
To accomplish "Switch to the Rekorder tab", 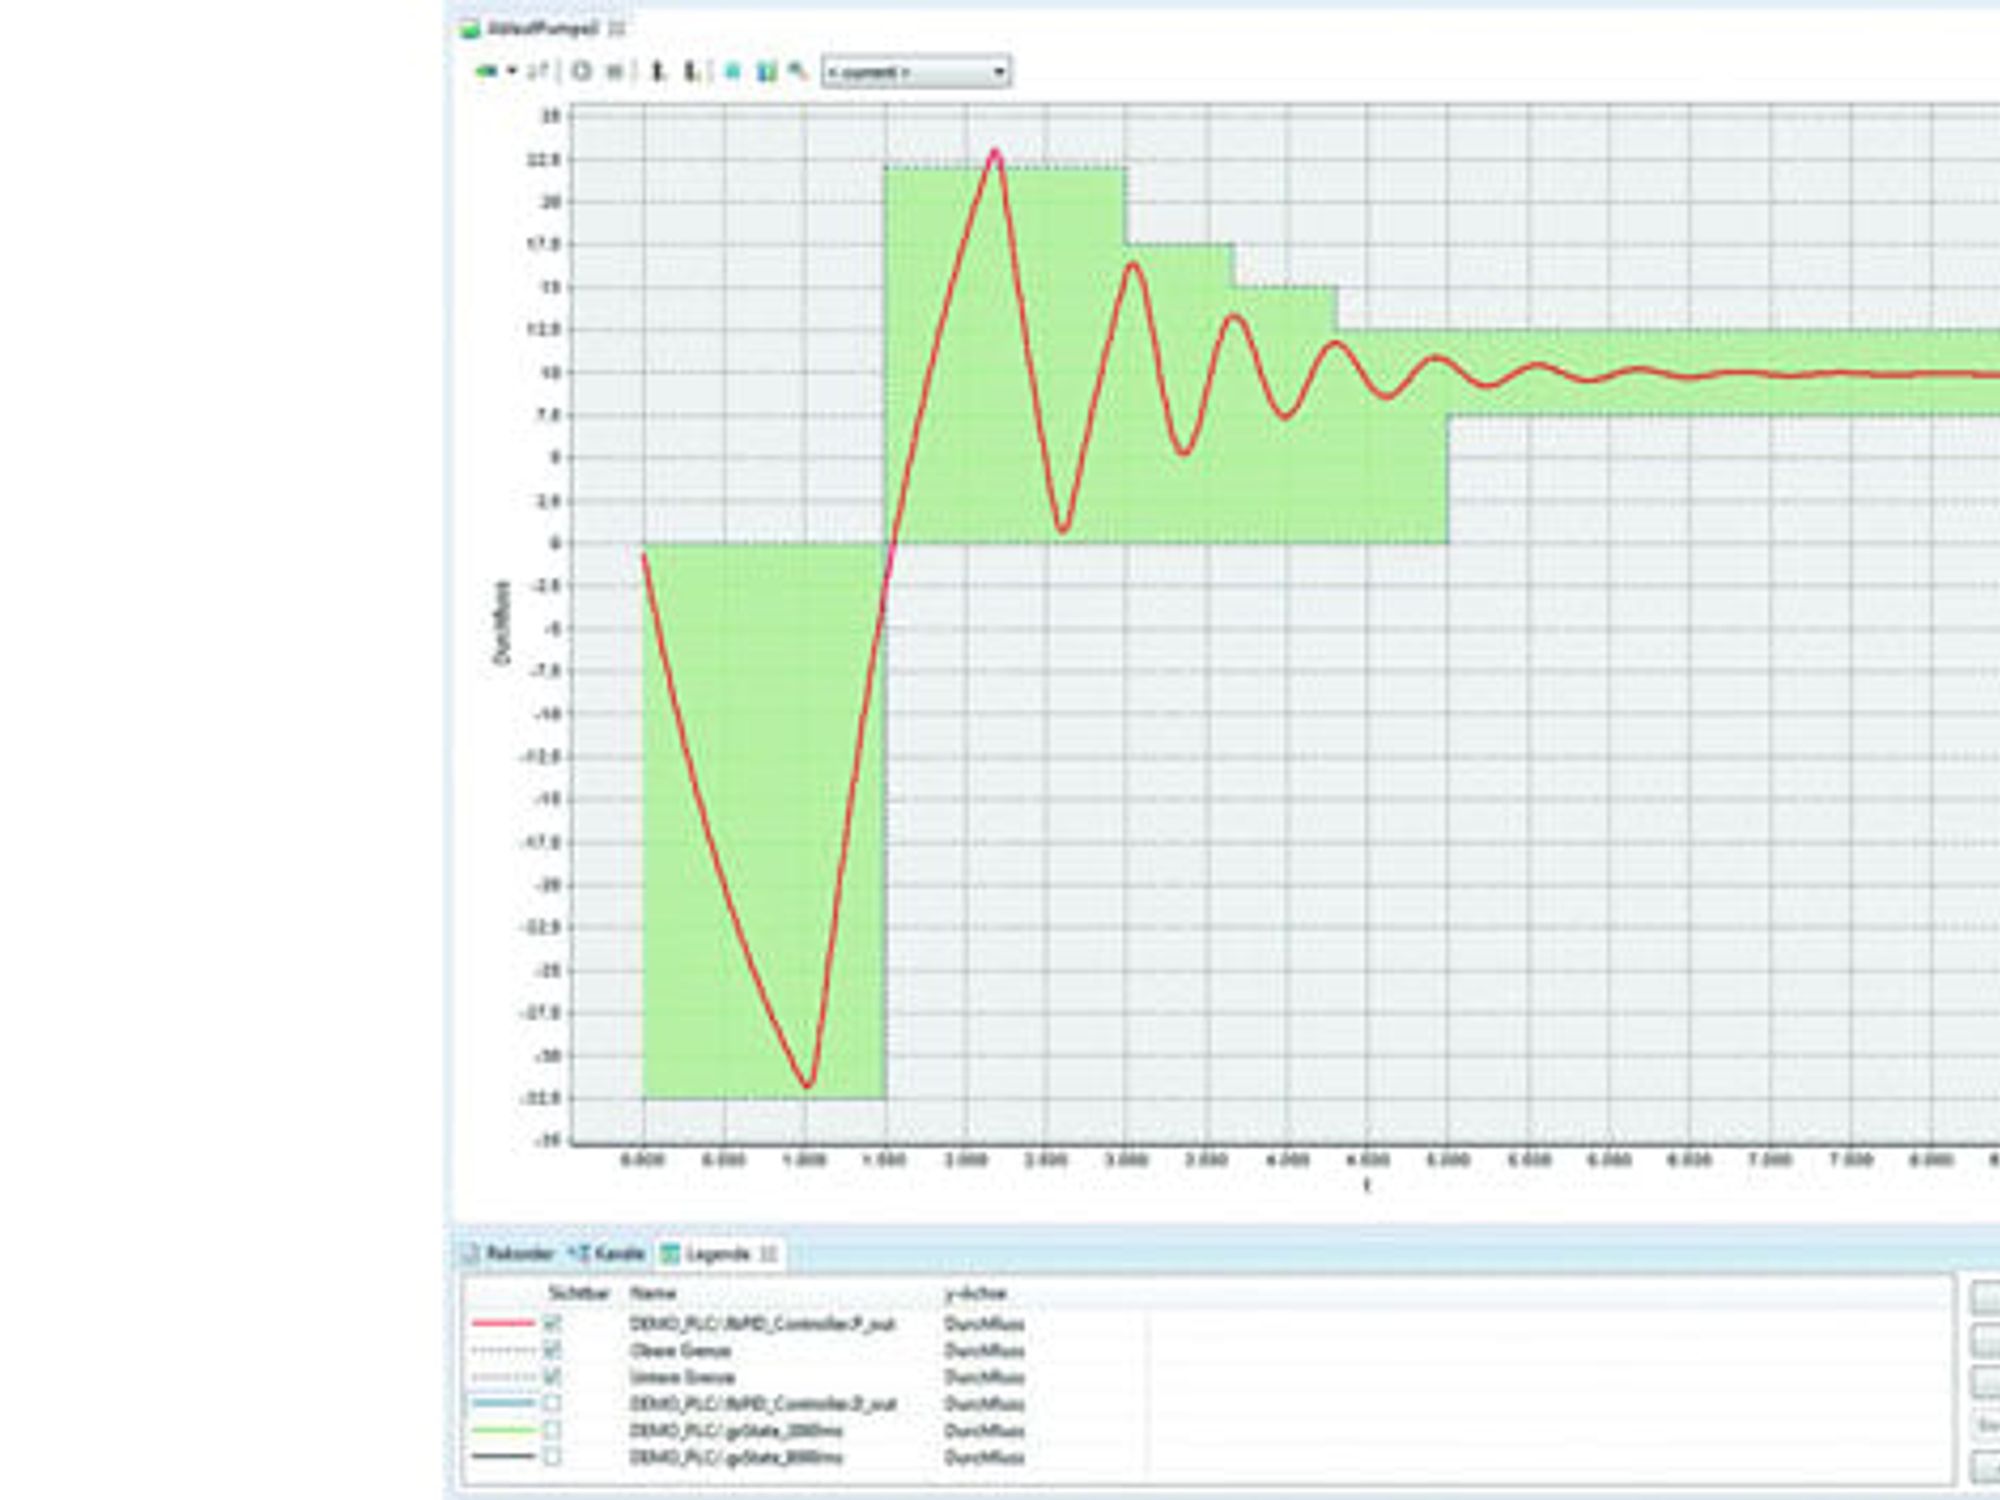I will pyautogui.click(x=510, y=1254).
